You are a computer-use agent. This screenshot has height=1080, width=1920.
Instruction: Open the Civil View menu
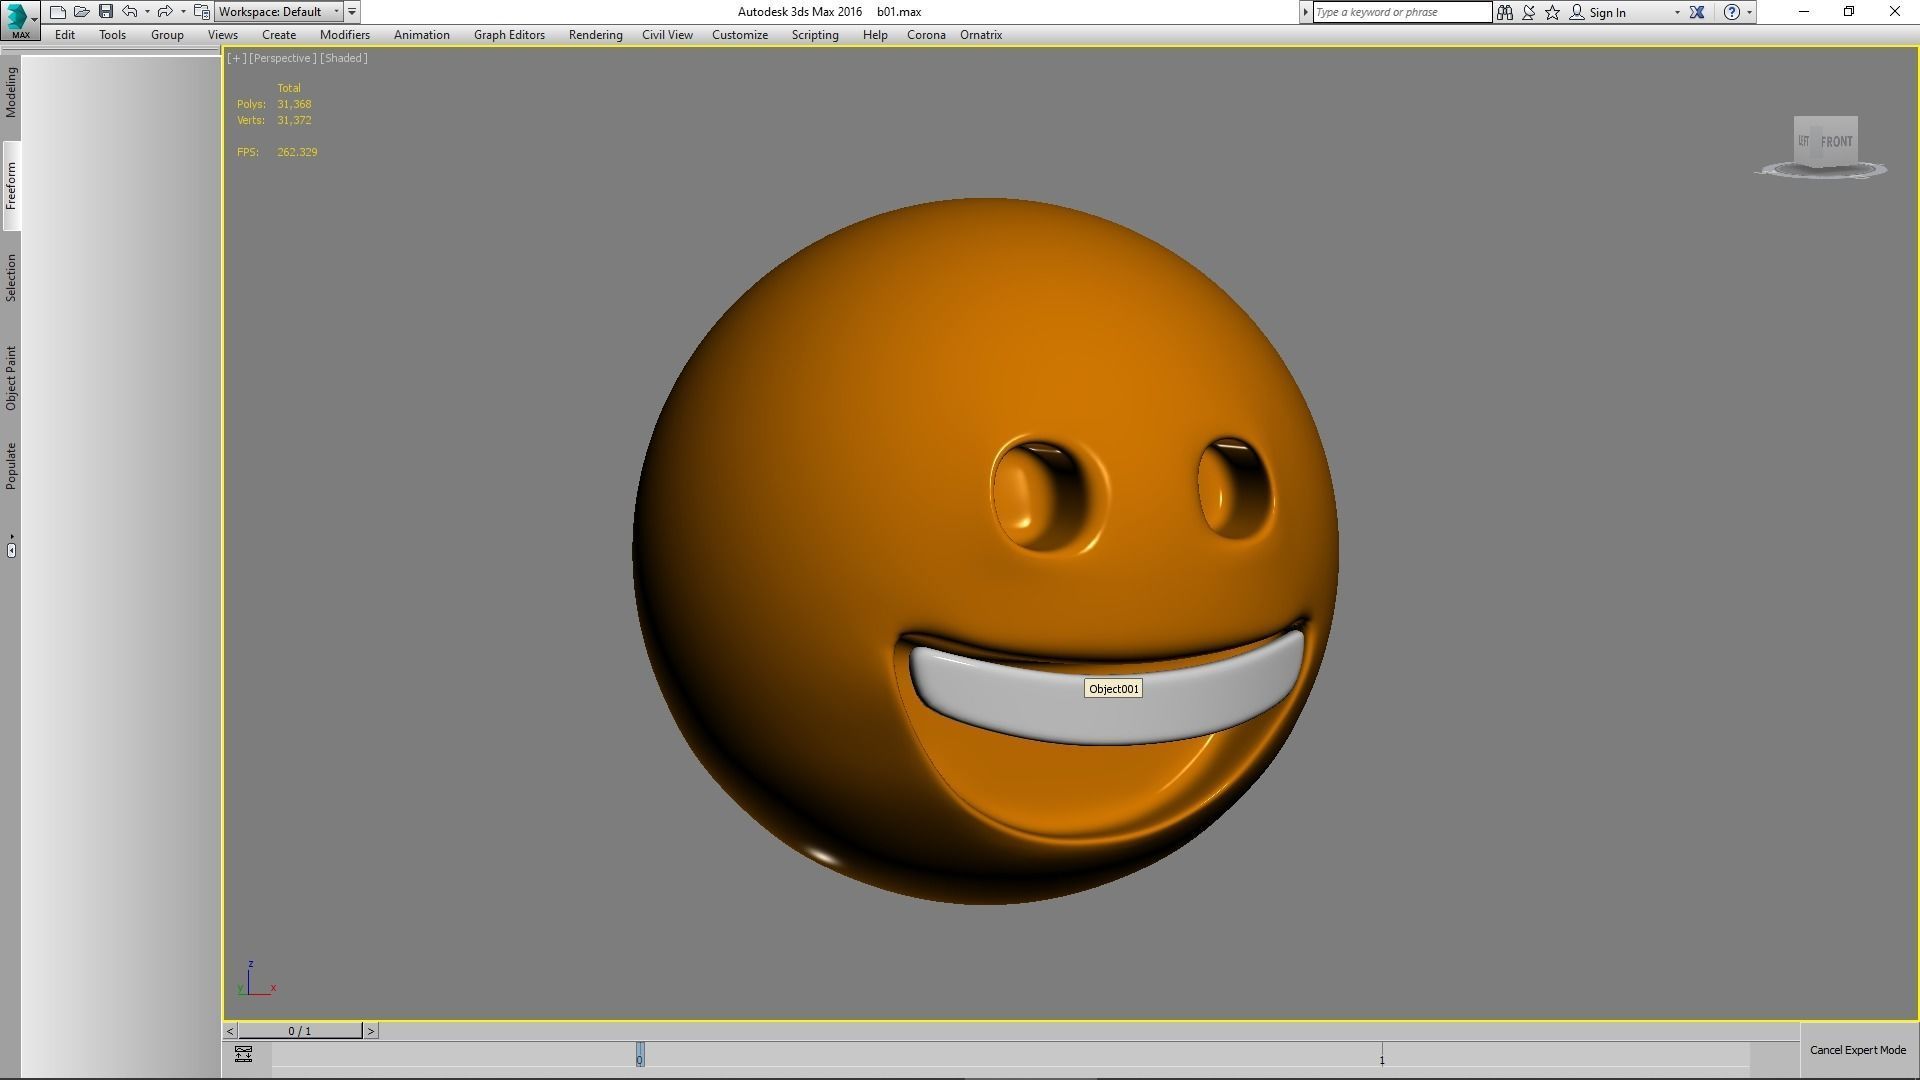point(667,35)
